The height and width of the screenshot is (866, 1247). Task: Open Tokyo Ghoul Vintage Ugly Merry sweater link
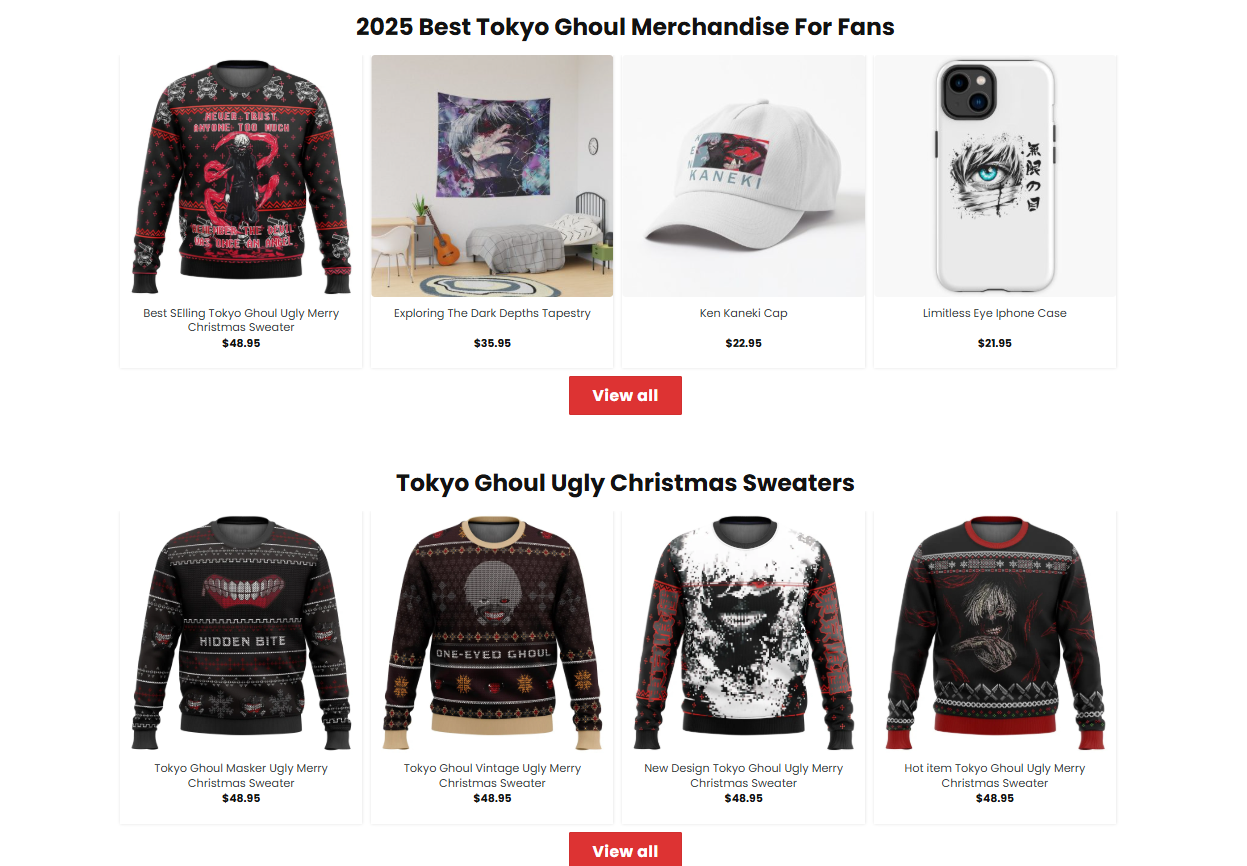[492, 776]
